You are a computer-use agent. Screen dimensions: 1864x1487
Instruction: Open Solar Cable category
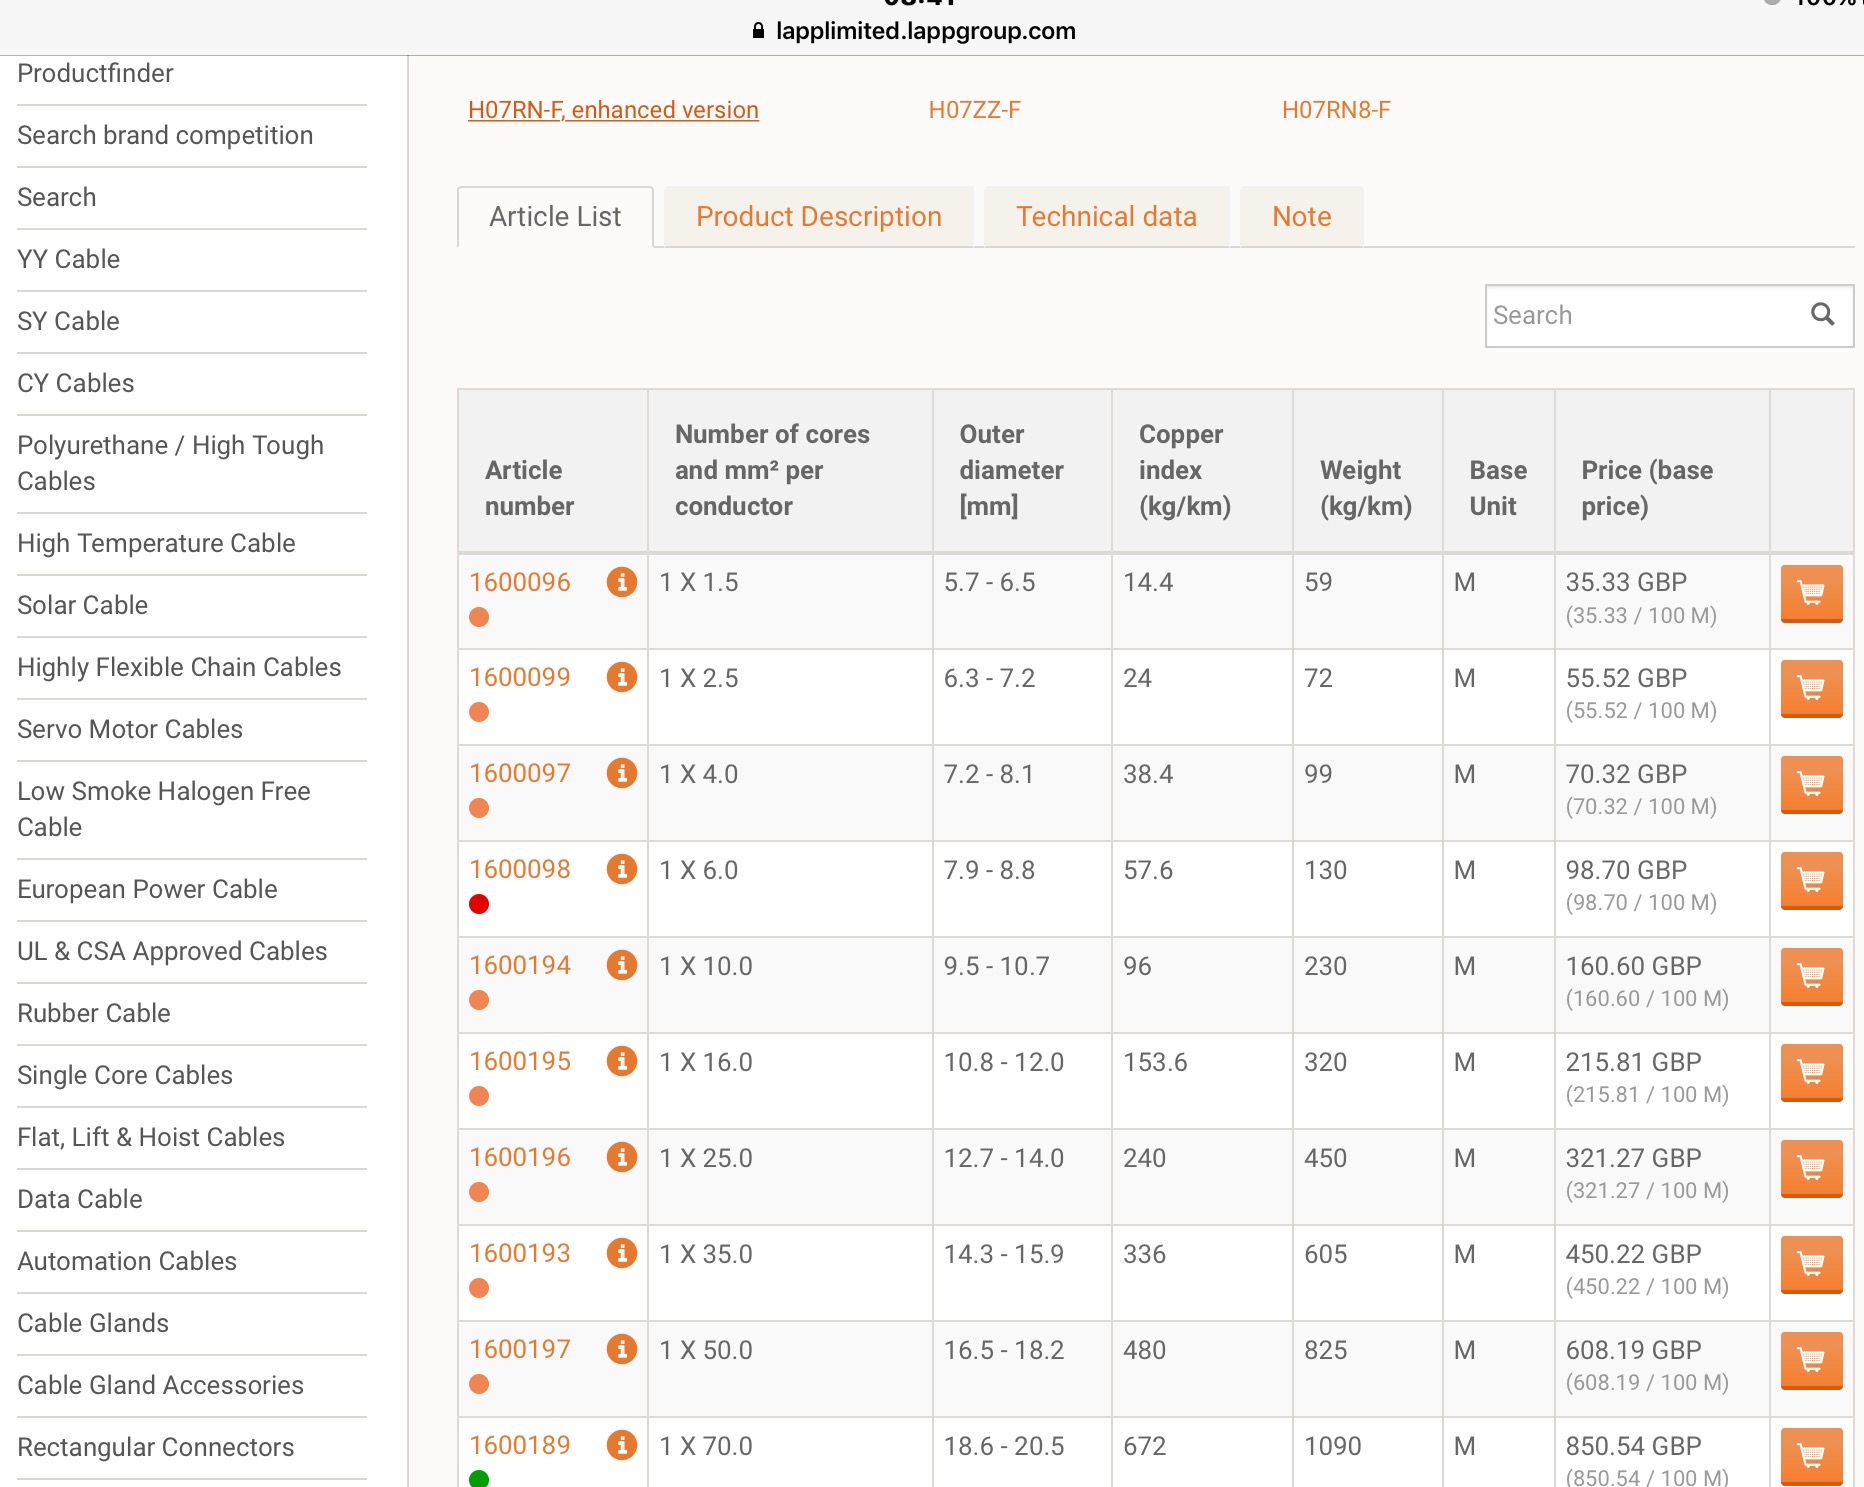(x=82, y=605)
